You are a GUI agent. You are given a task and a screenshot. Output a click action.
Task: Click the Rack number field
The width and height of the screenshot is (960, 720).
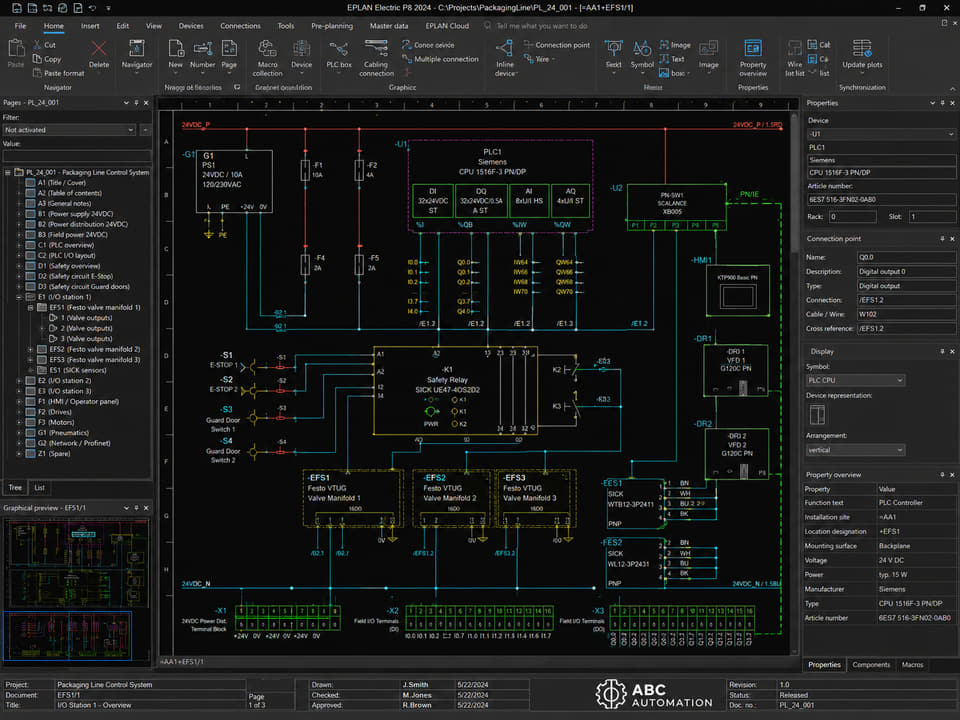[x=852, y=217]
